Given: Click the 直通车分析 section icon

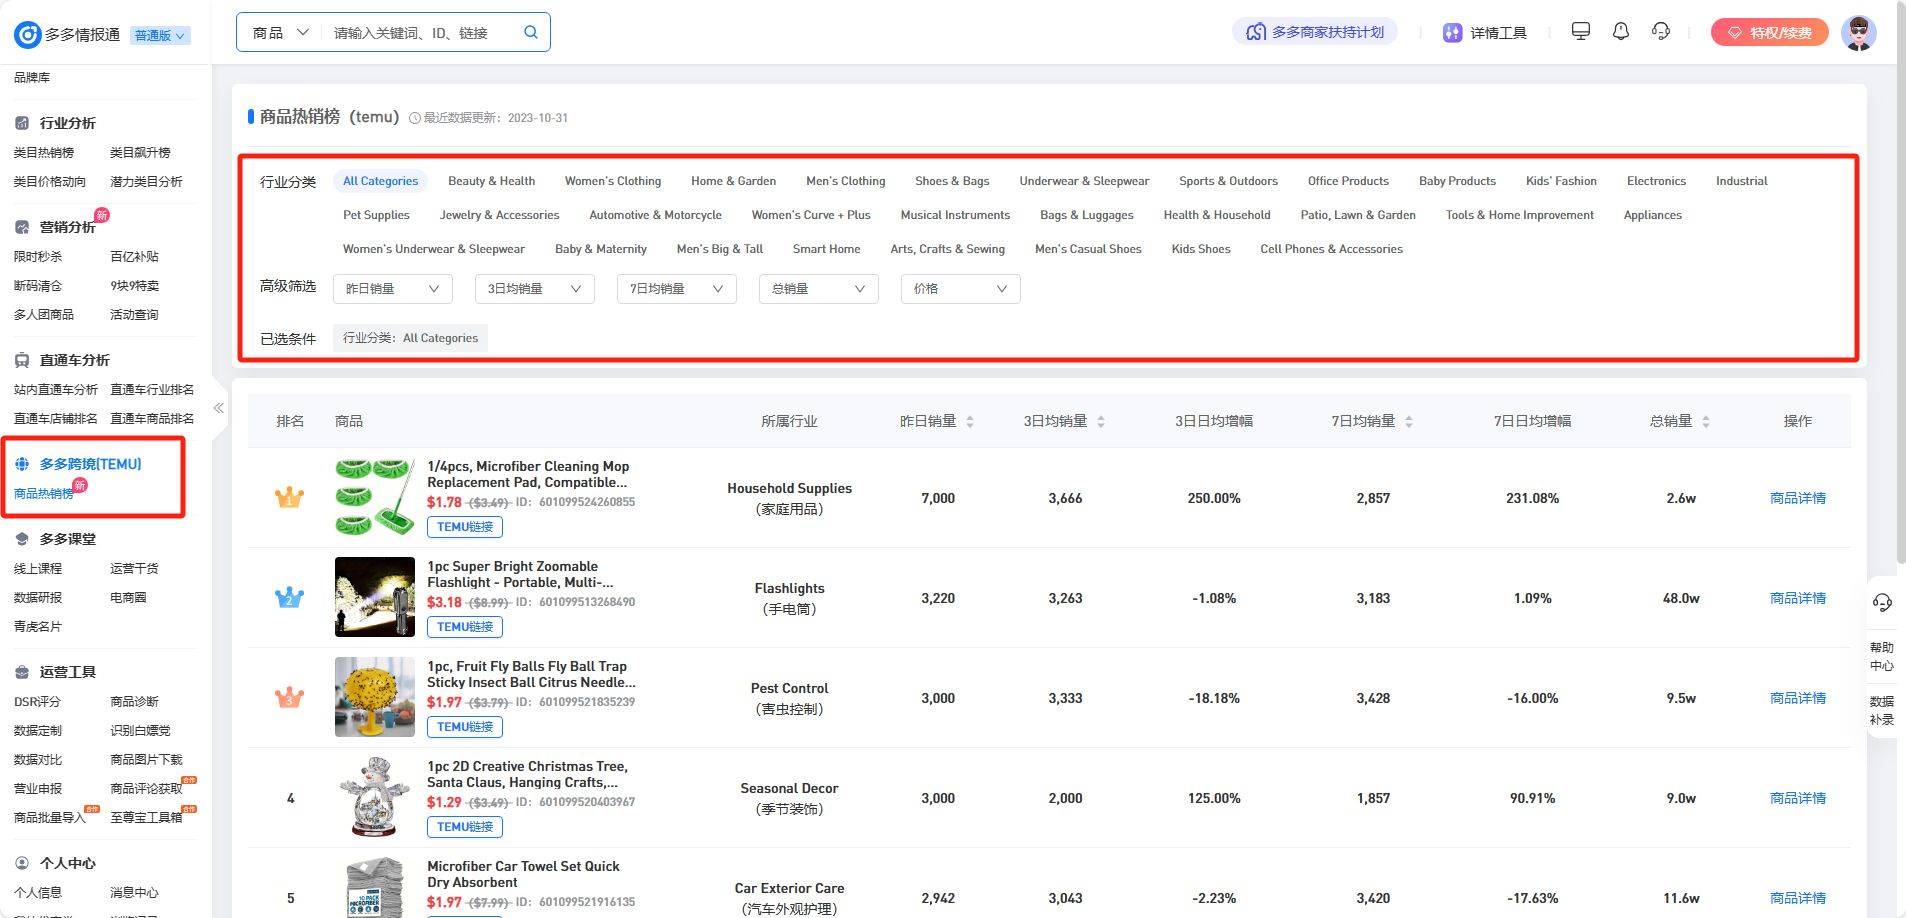Looking at the screenshot, I should tap(22, 360).
